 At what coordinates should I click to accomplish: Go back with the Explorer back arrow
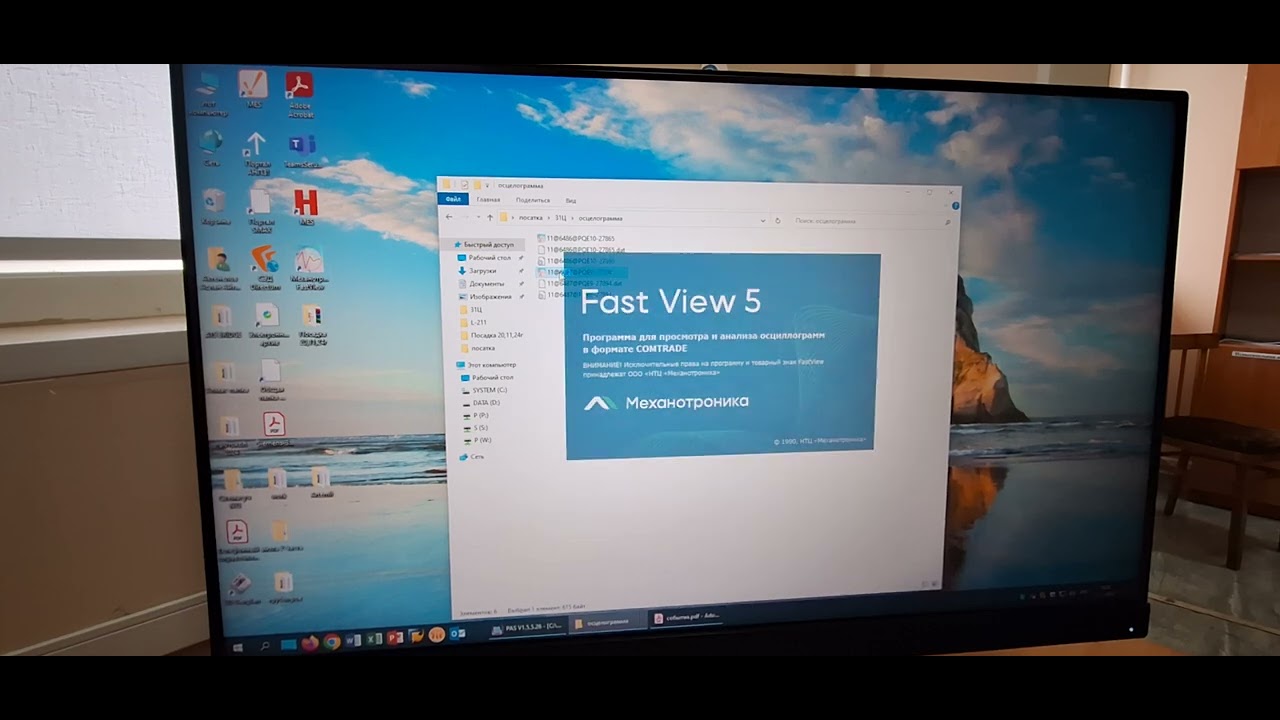click(449, 217)
